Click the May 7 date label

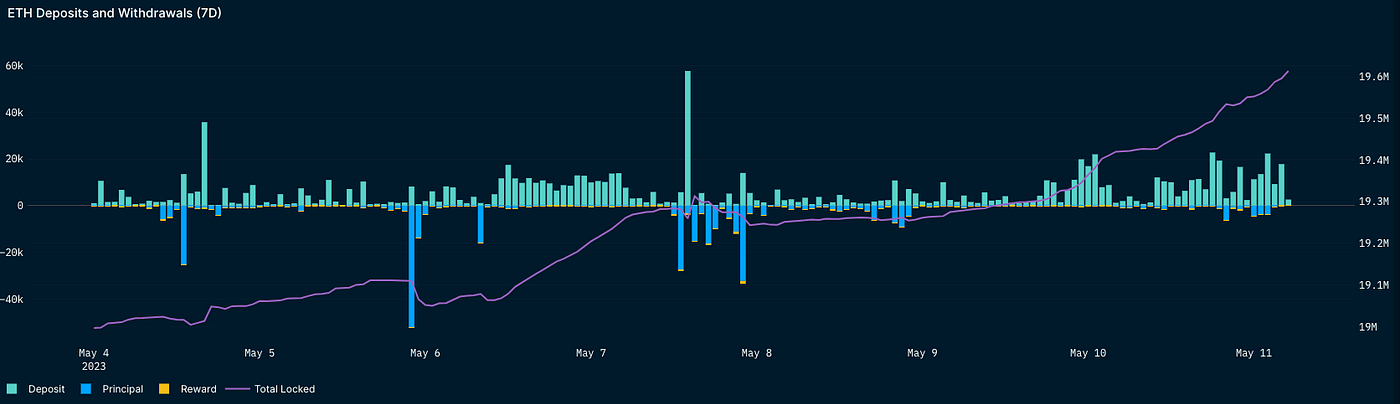click(591, 353)
